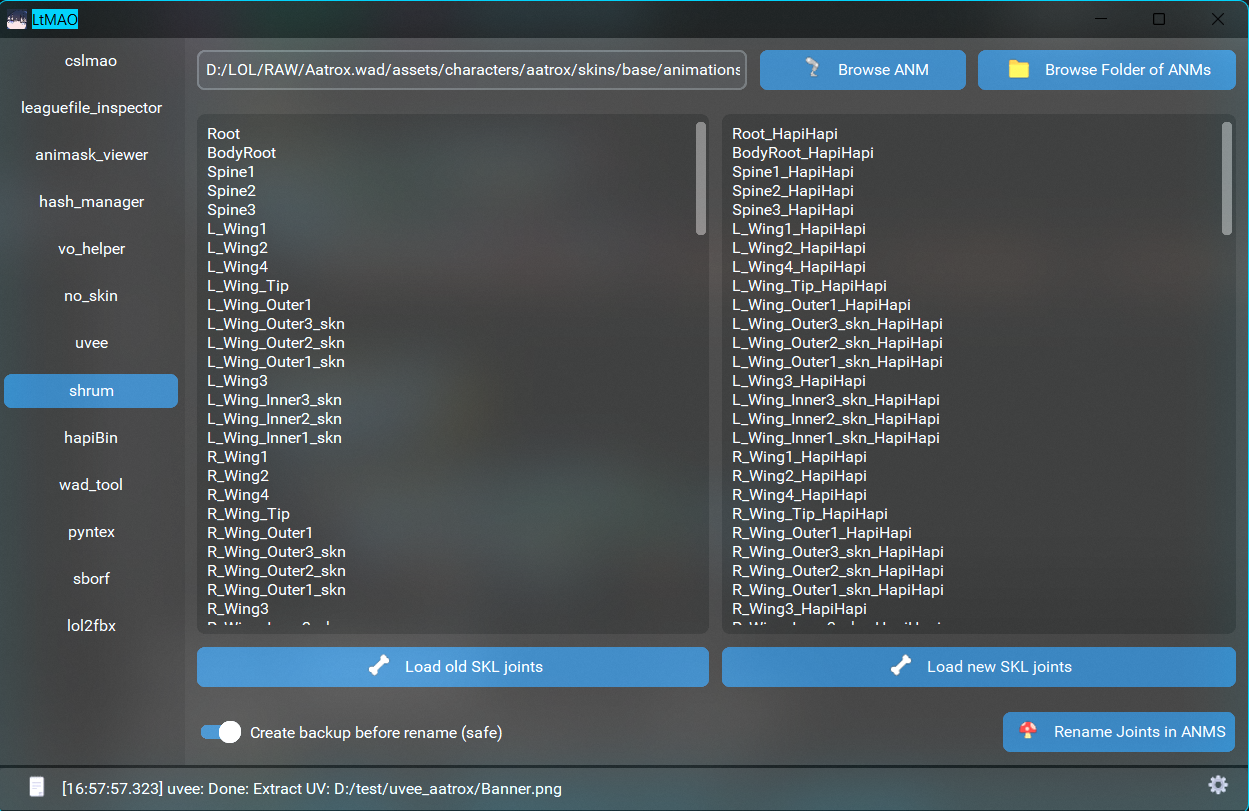Click the ANM path input field
The height and width of the screenshot is (811, 1249).
point(472,70)
